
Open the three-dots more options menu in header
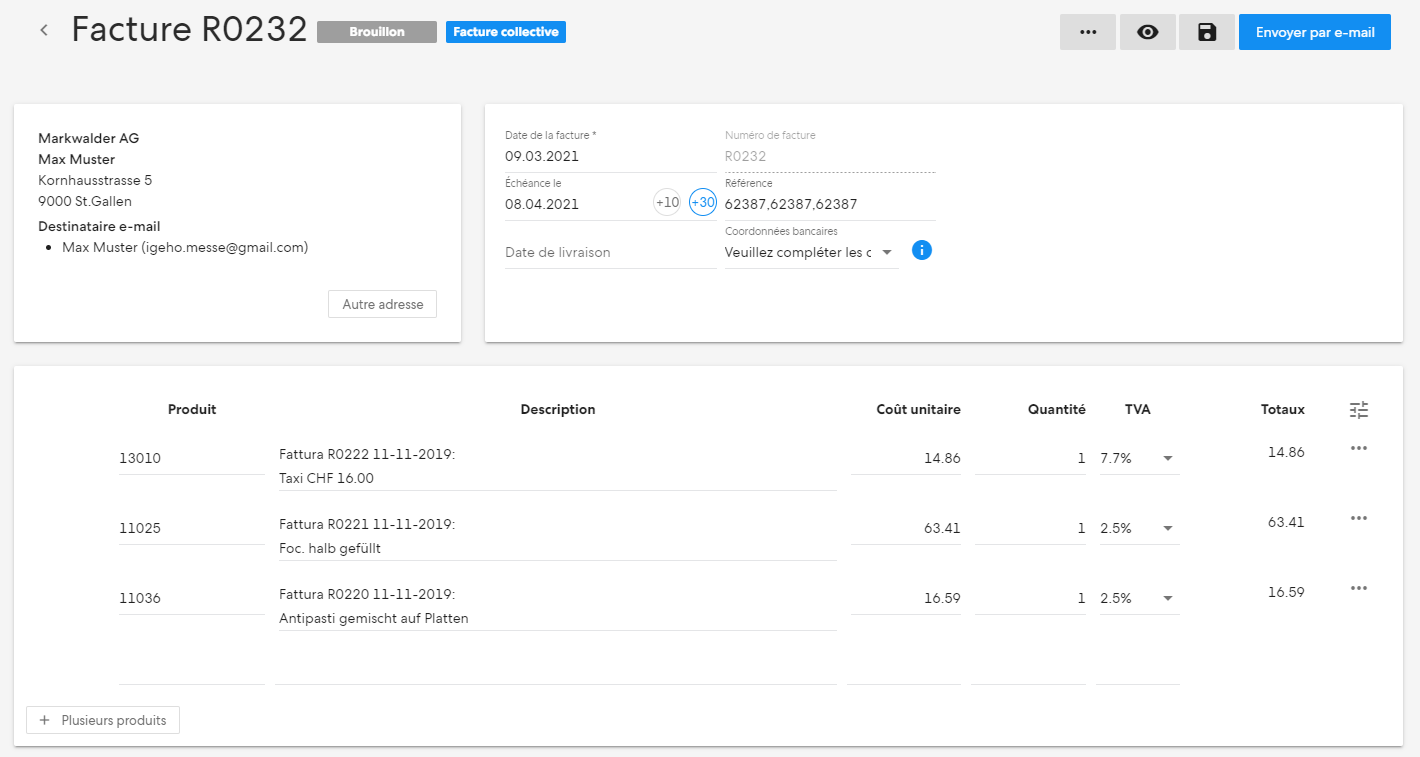click(x=1088, y=32)
